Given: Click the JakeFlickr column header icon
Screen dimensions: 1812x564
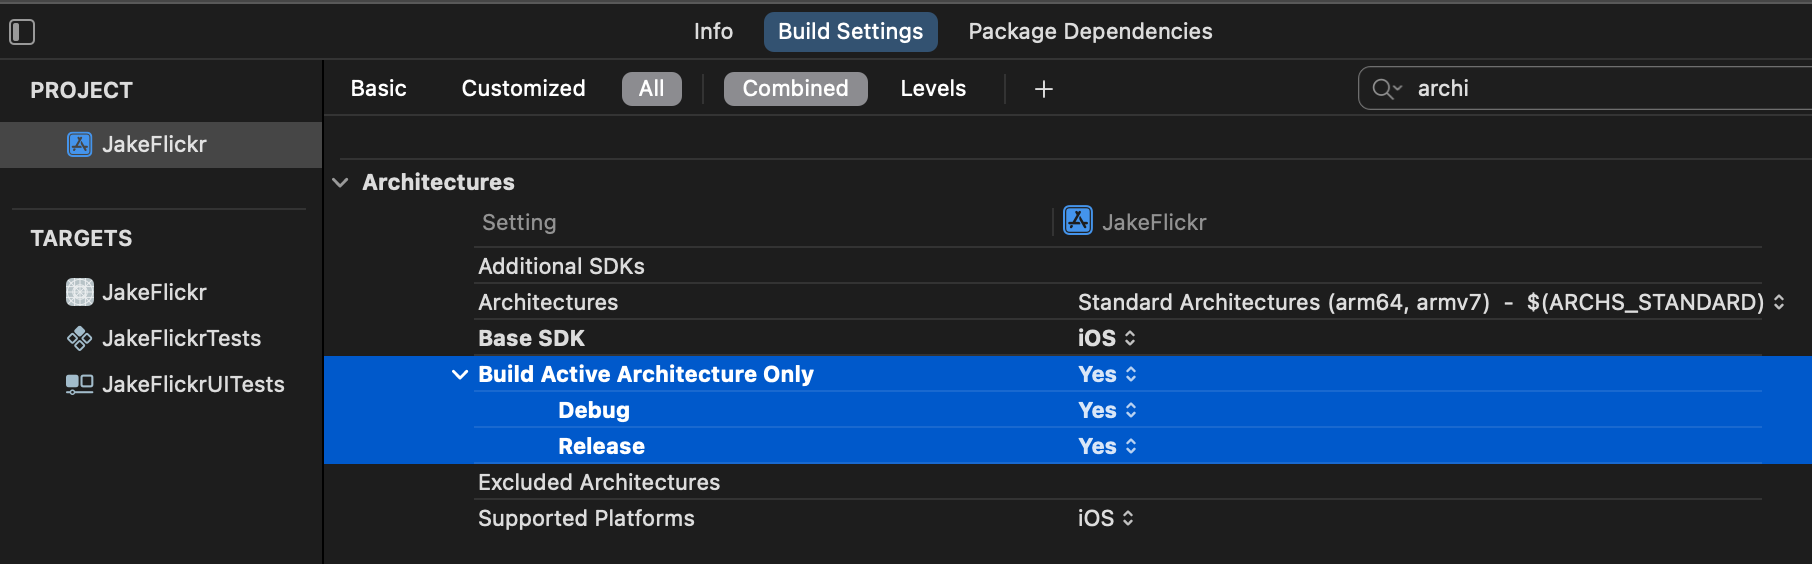Looking at the screenshot, I should 1077,220.
